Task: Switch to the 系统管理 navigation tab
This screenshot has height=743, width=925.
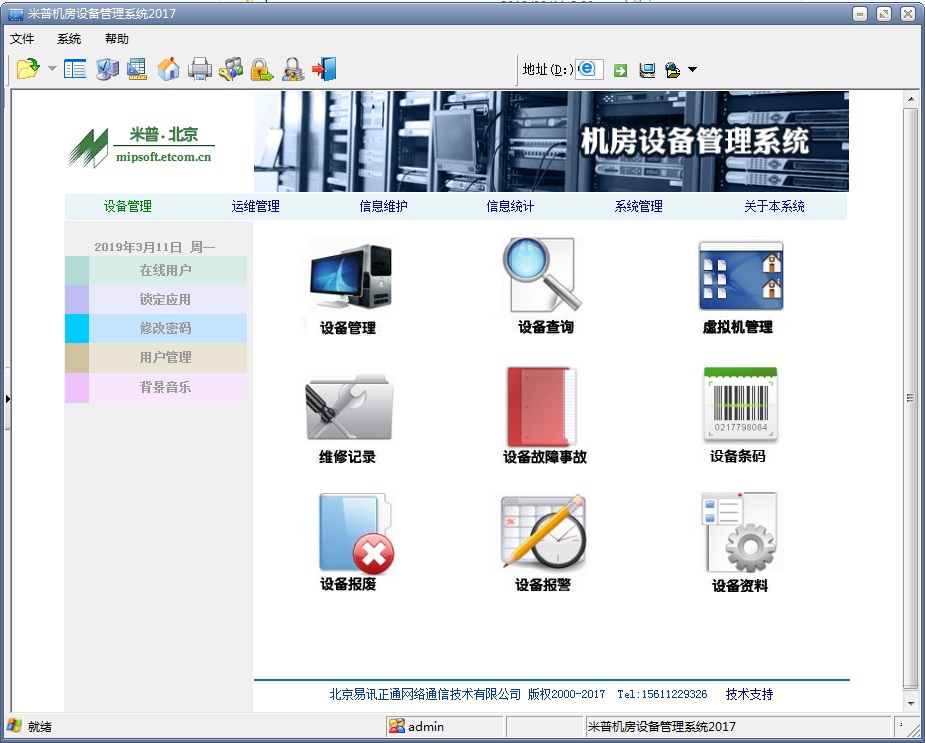Action: click(x=639, y=207)
